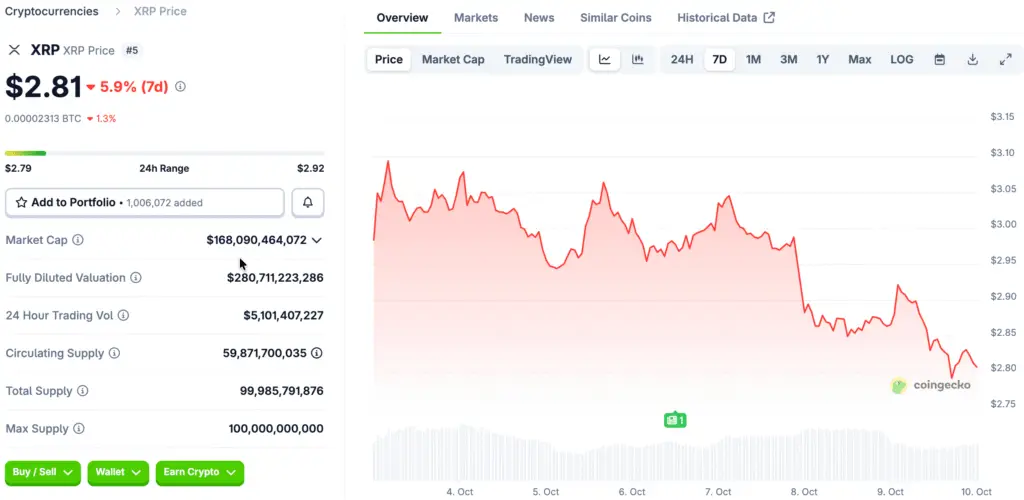Select the 1M time range

[754, 60]
